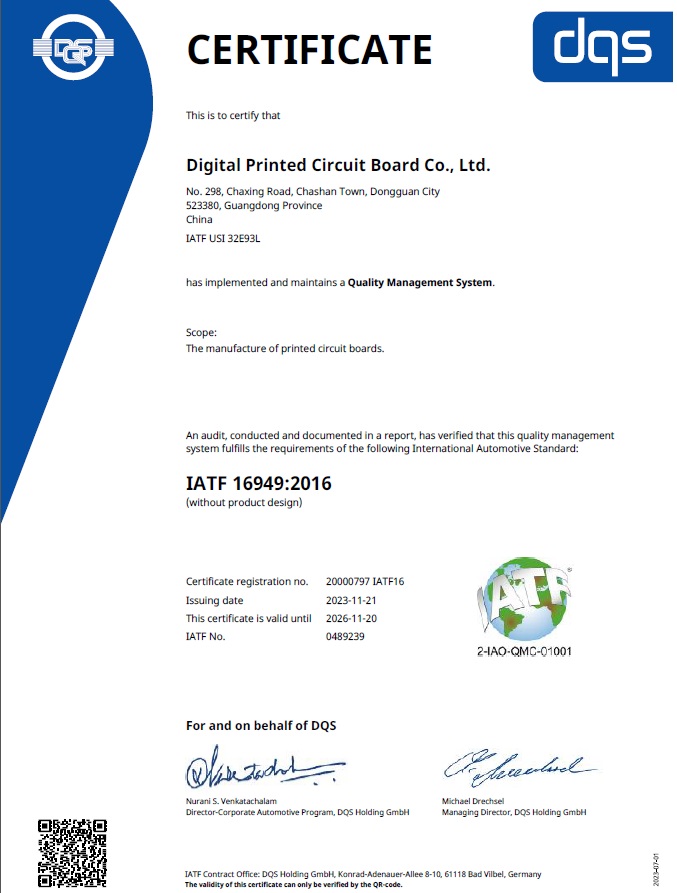
Task: Click the blue dqs logo banner
Action: click(x=604, y=46)
